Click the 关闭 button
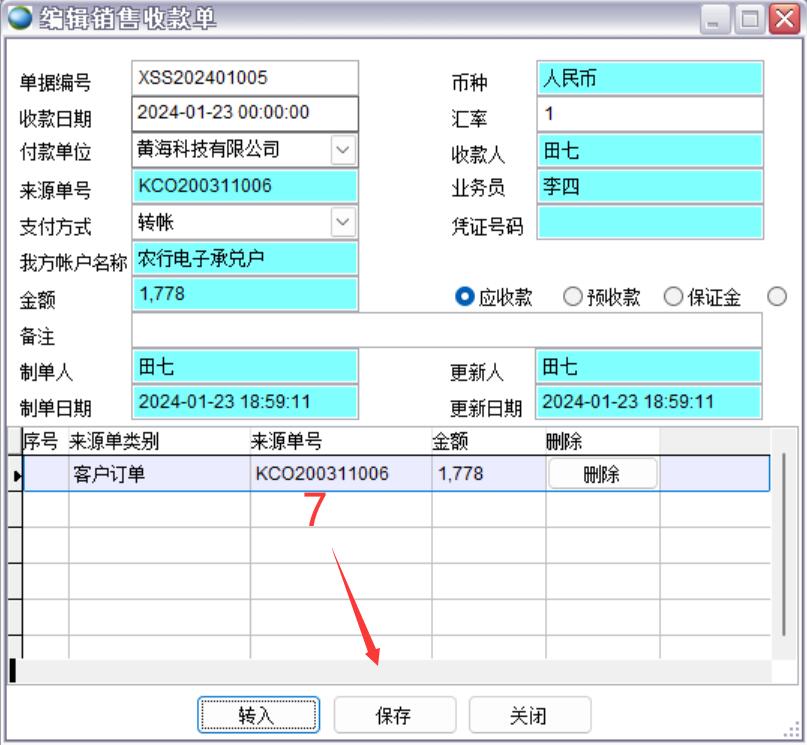Screen dimensions: 807x745 [x=529, y=715]
